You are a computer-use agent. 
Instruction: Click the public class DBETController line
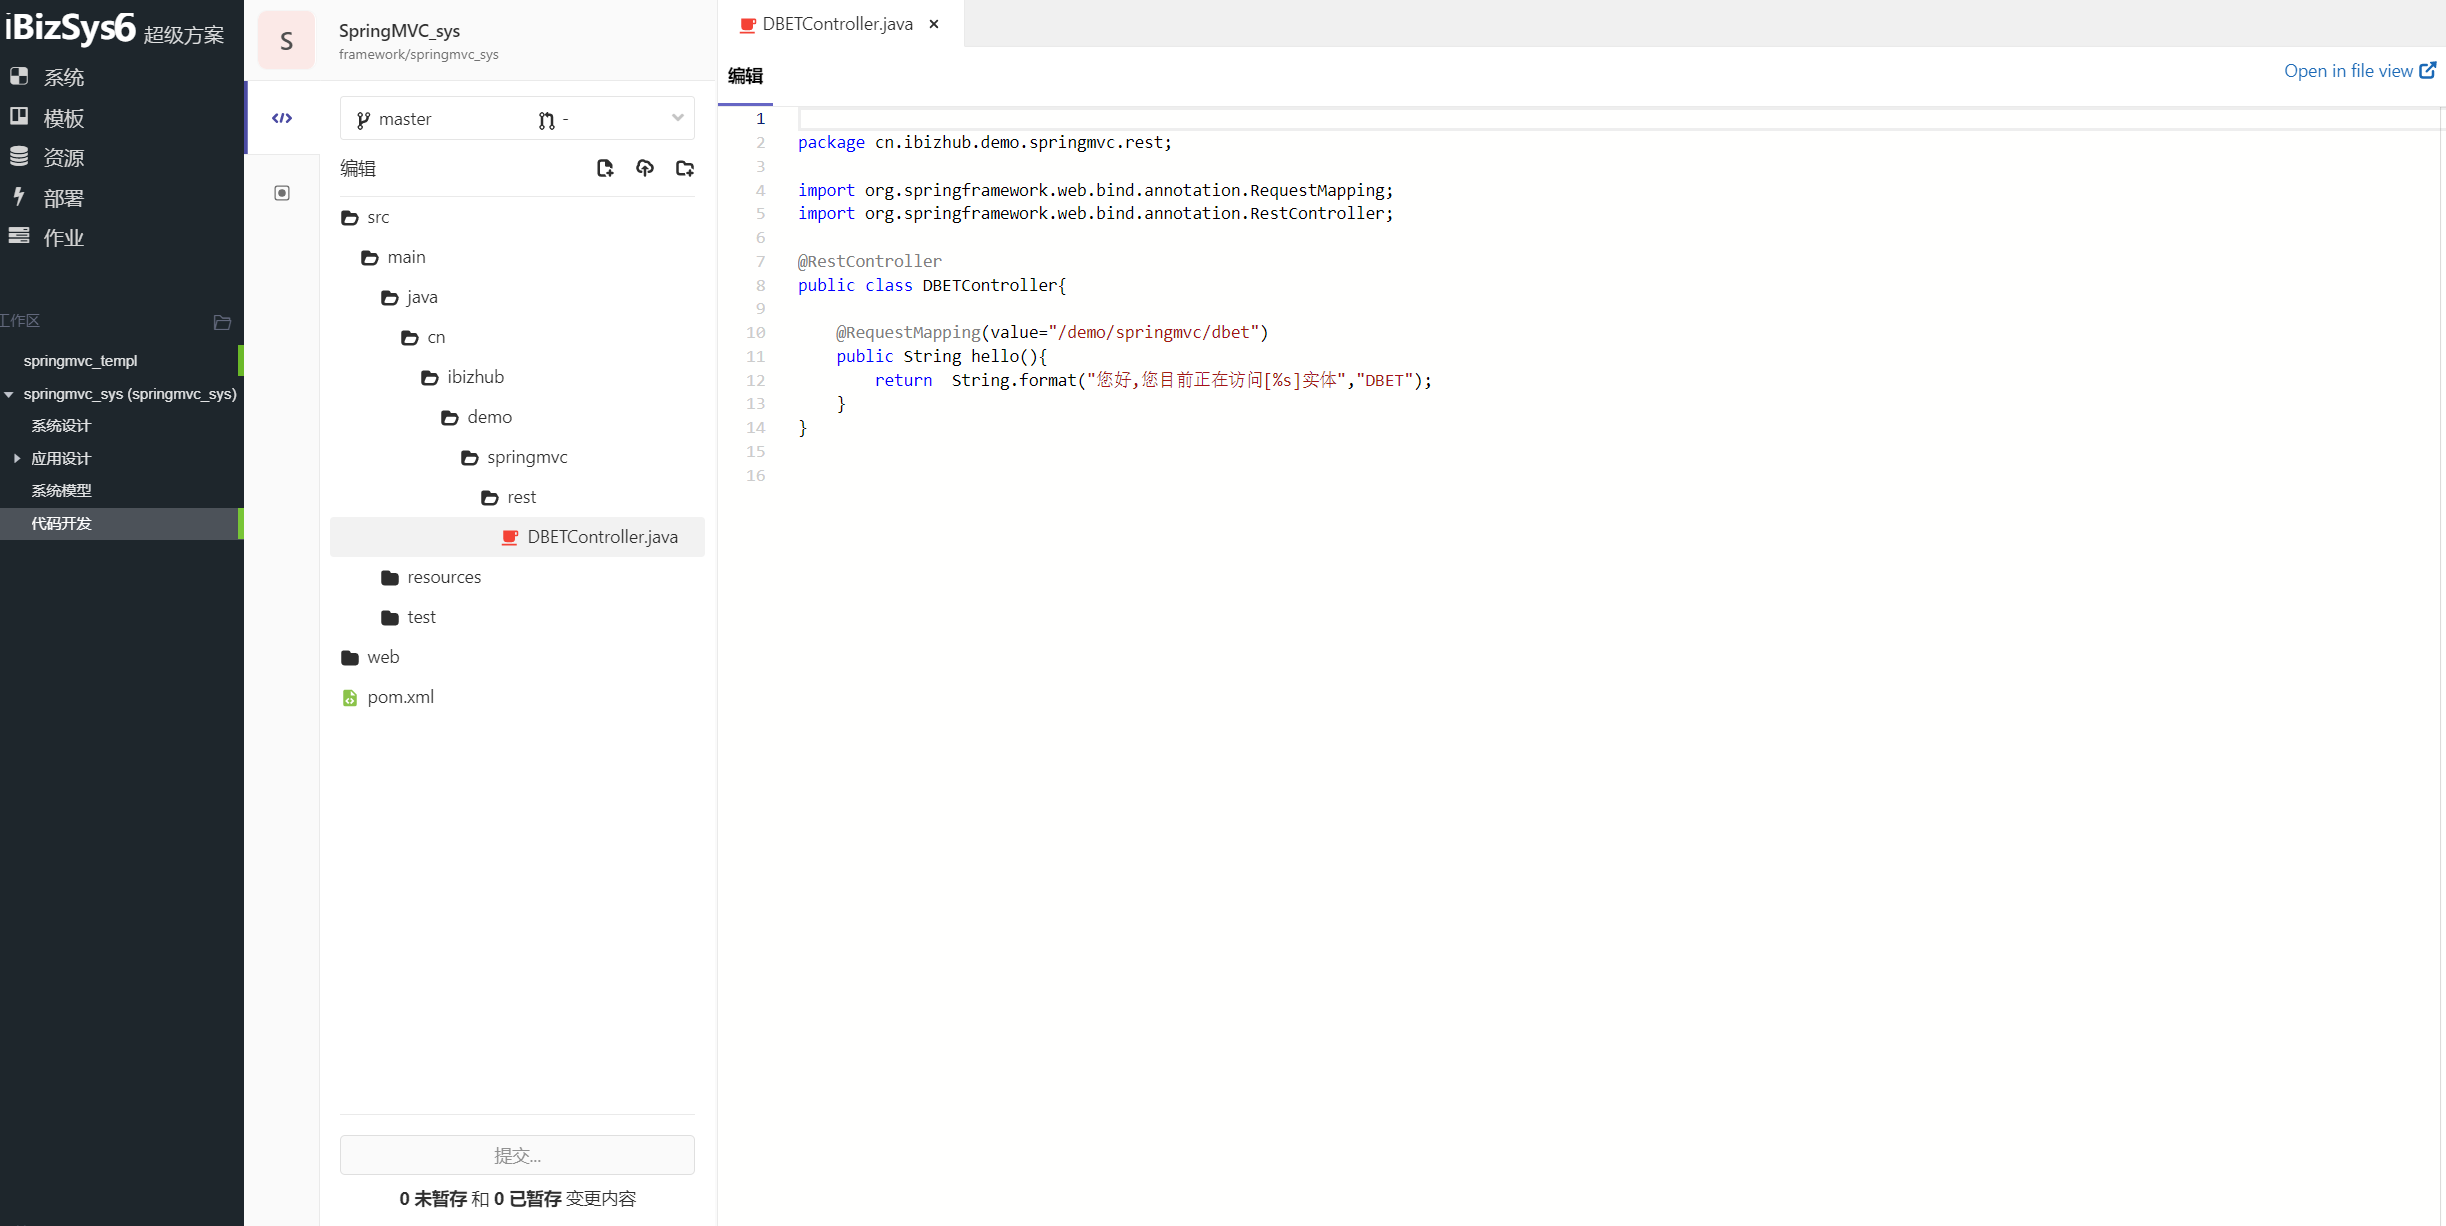[x=932, y=285]
